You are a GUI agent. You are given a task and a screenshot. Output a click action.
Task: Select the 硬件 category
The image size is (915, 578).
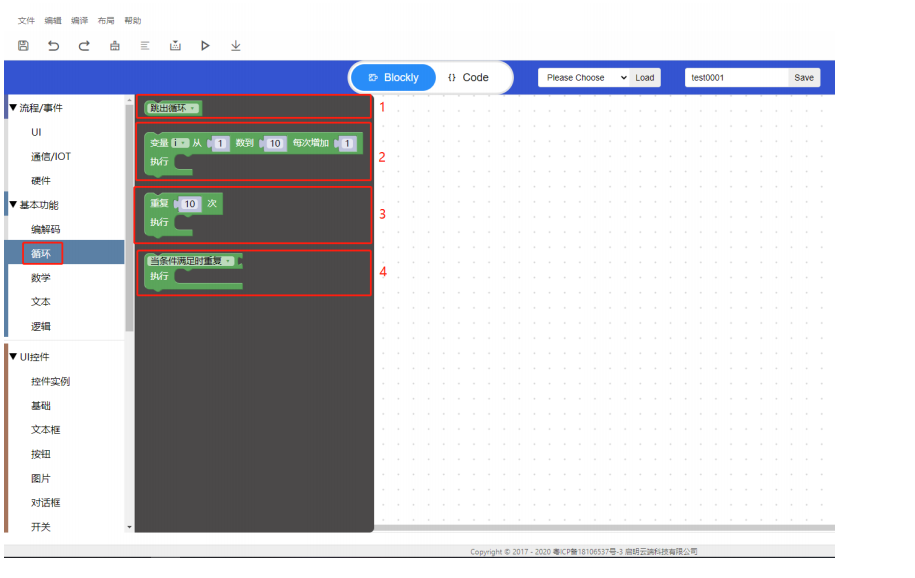pyautogui.click(x=41, y=181)
